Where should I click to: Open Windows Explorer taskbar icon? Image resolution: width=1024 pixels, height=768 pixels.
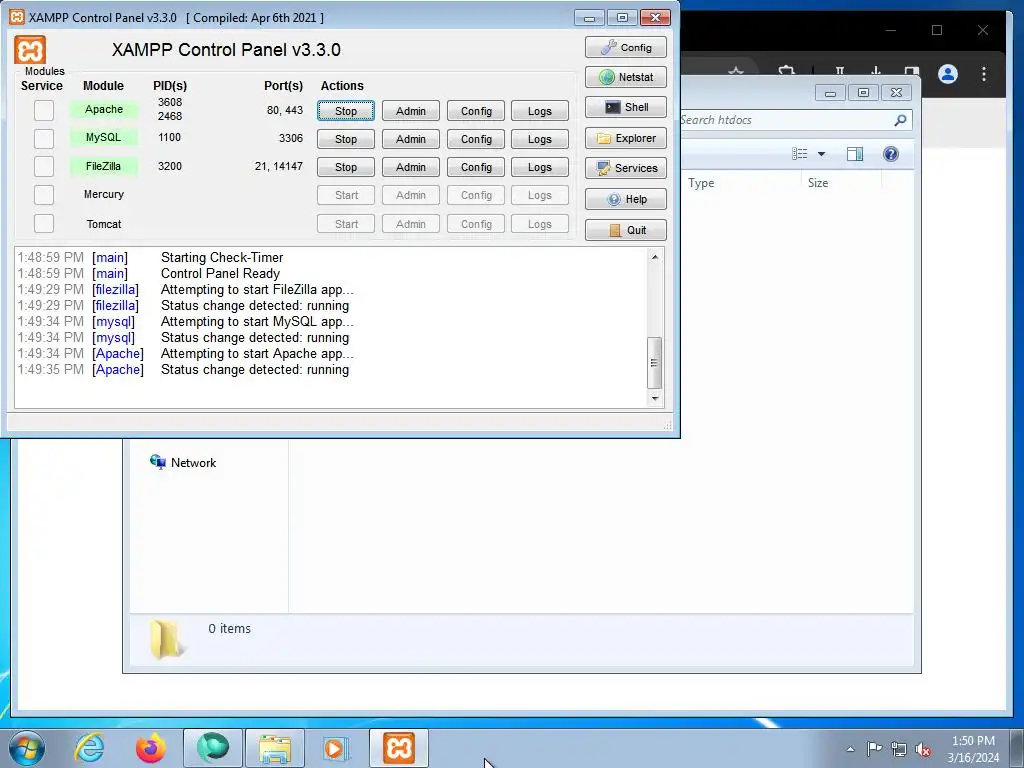pyautogui.click(x=275, y=748)
